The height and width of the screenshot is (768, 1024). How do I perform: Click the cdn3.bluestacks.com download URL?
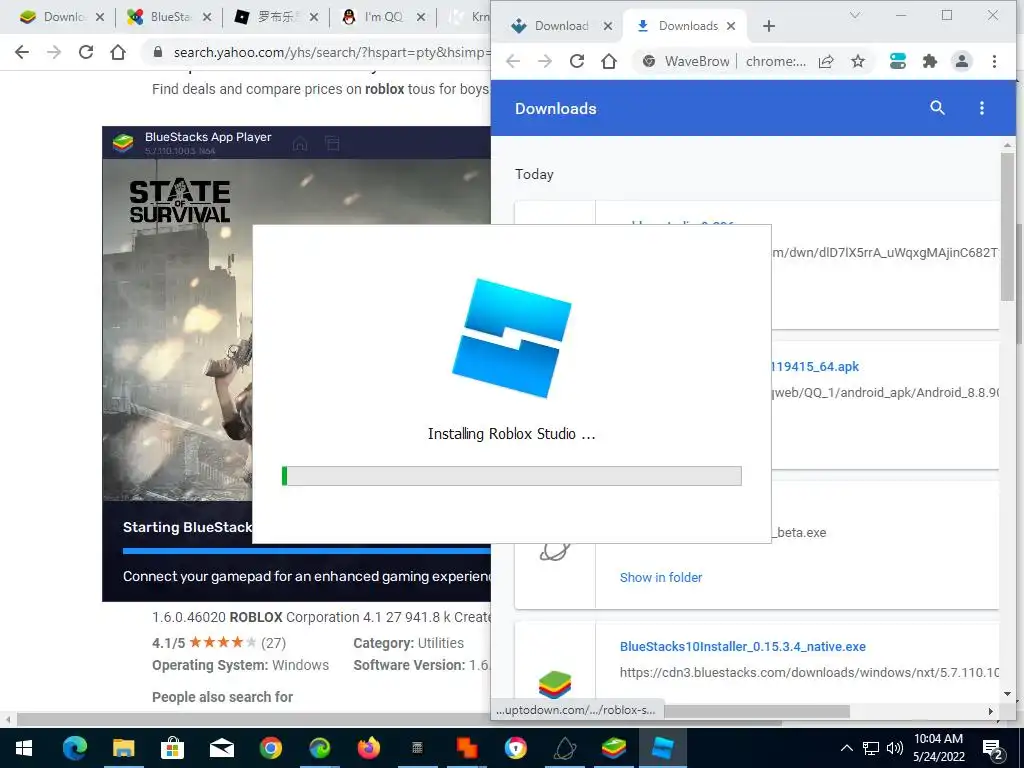[x=808, y=672]
